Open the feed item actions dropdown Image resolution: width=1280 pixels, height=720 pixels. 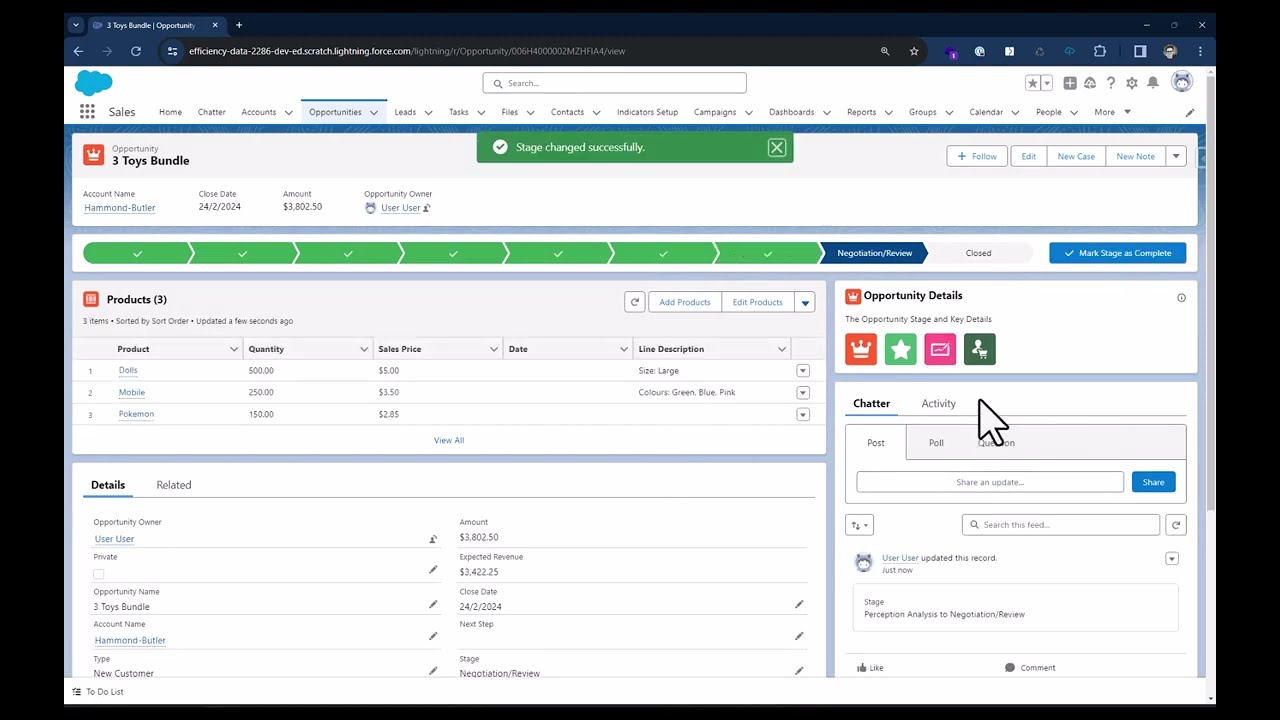[1172, 558]
